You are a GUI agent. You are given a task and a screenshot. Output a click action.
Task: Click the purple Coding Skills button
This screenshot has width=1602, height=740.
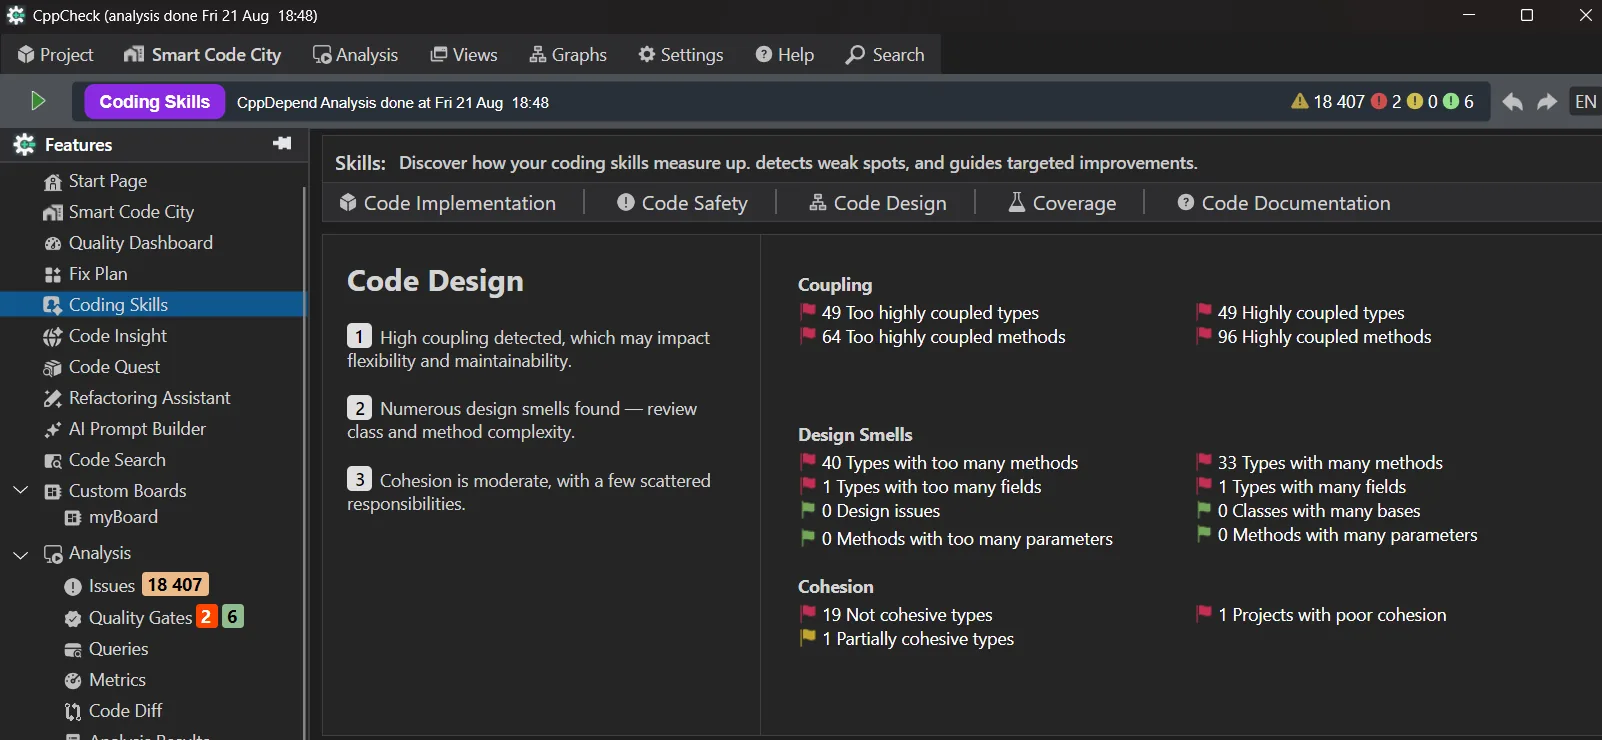click(x=155, y=102)
